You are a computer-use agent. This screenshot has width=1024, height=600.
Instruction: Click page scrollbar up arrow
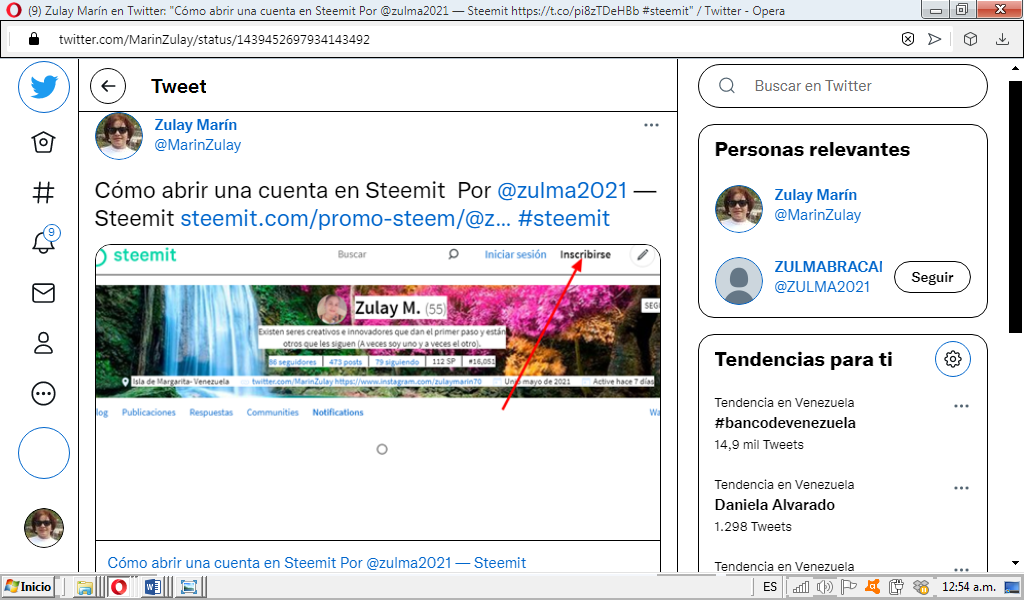click(1015, 68)
